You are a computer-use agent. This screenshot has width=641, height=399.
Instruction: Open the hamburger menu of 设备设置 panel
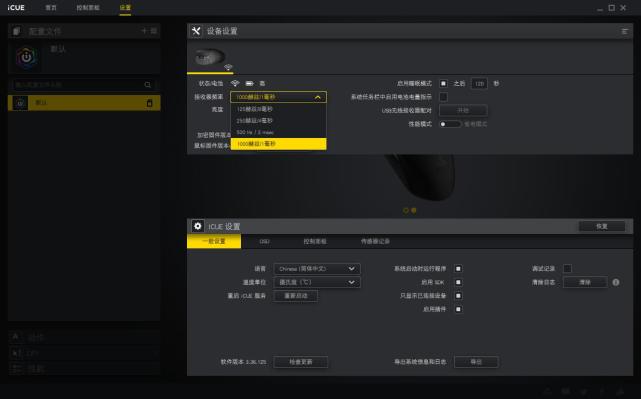(x=625, y=31)
